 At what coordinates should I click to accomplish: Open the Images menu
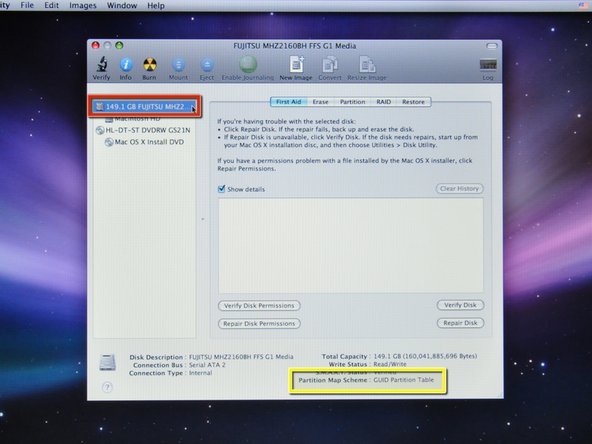click(x=83, y=5)
